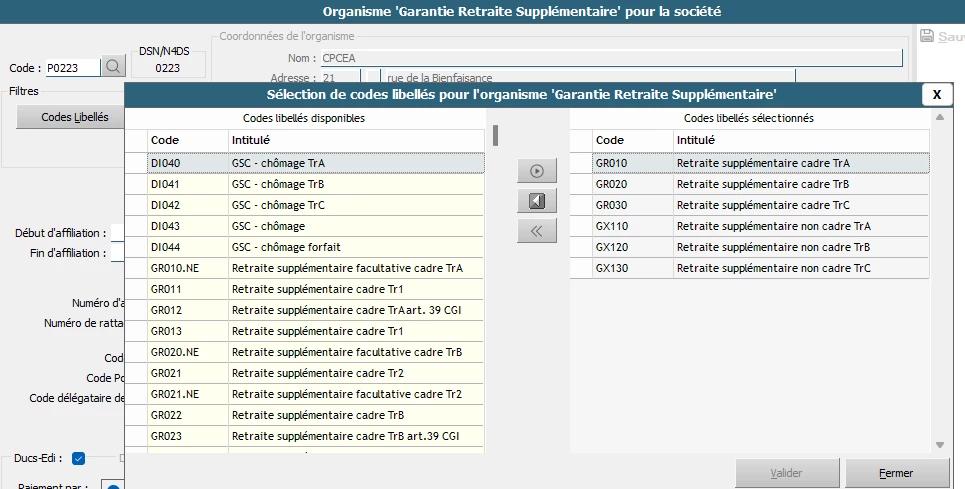Click the available codes list scrollbar thumb
This screenshot has height=489, width=965.
pyautogui.click(x=495, y=135)
